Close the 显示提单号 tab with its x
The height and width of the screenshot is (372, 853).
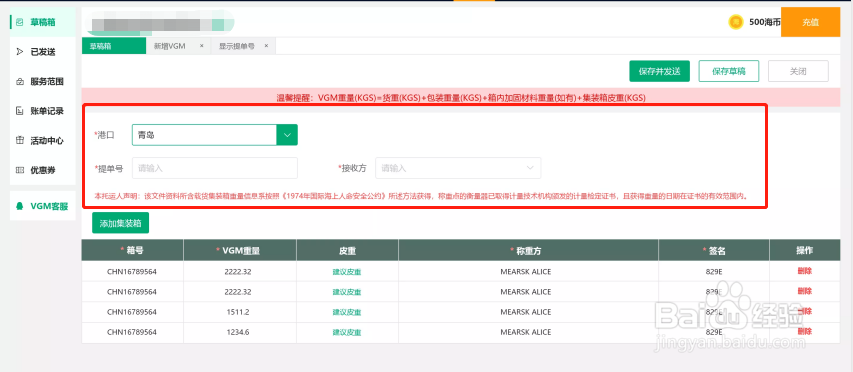coord(266,46)
